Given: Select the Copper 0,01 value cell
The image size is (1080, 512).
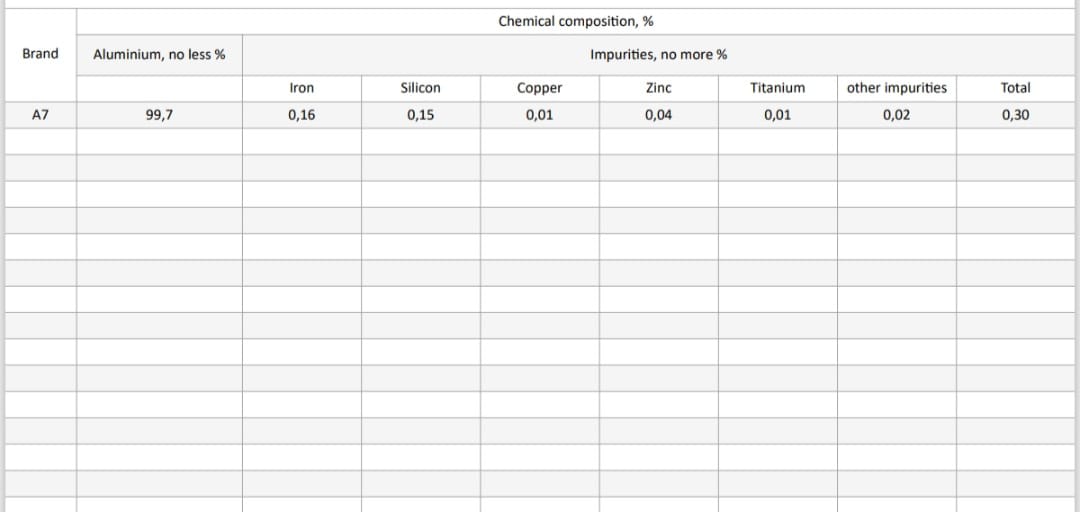Looking at the screenshot, I should point(540,115).
